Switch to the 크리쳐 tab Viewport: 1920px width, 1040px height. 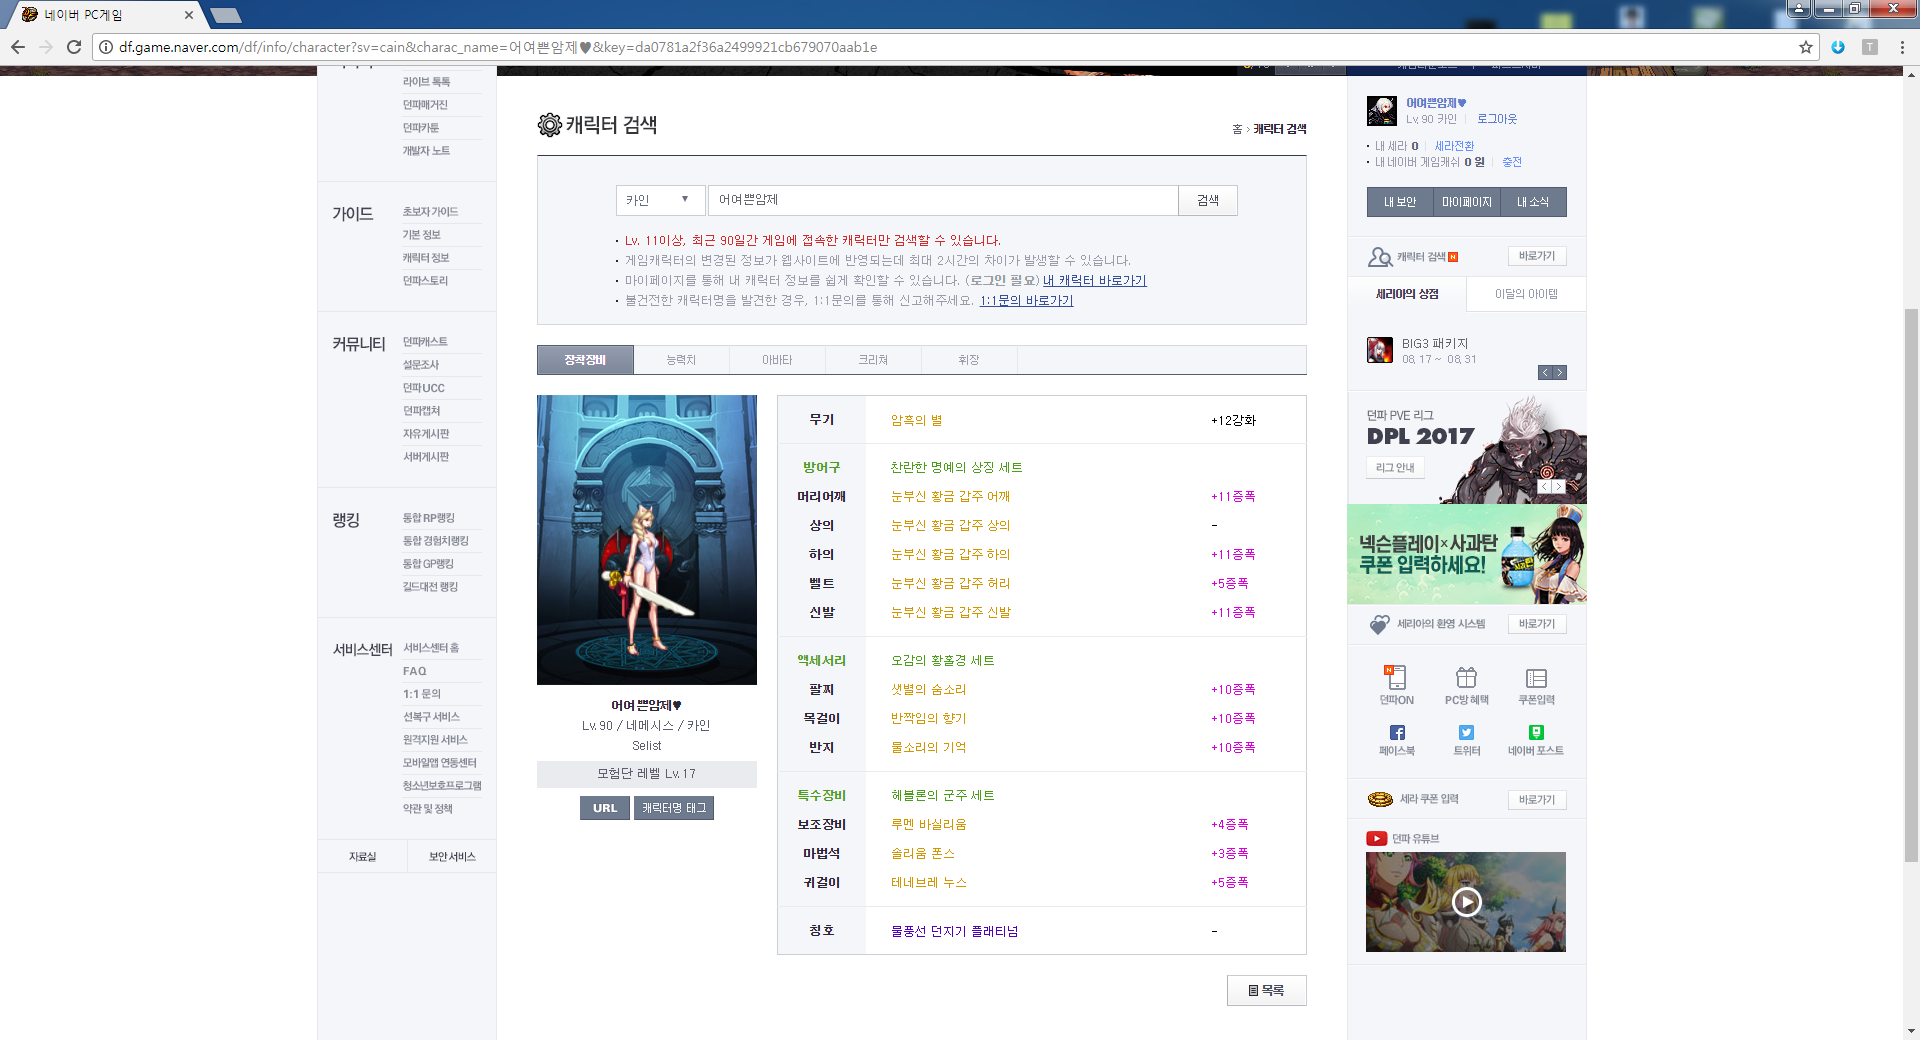[873, 360]
